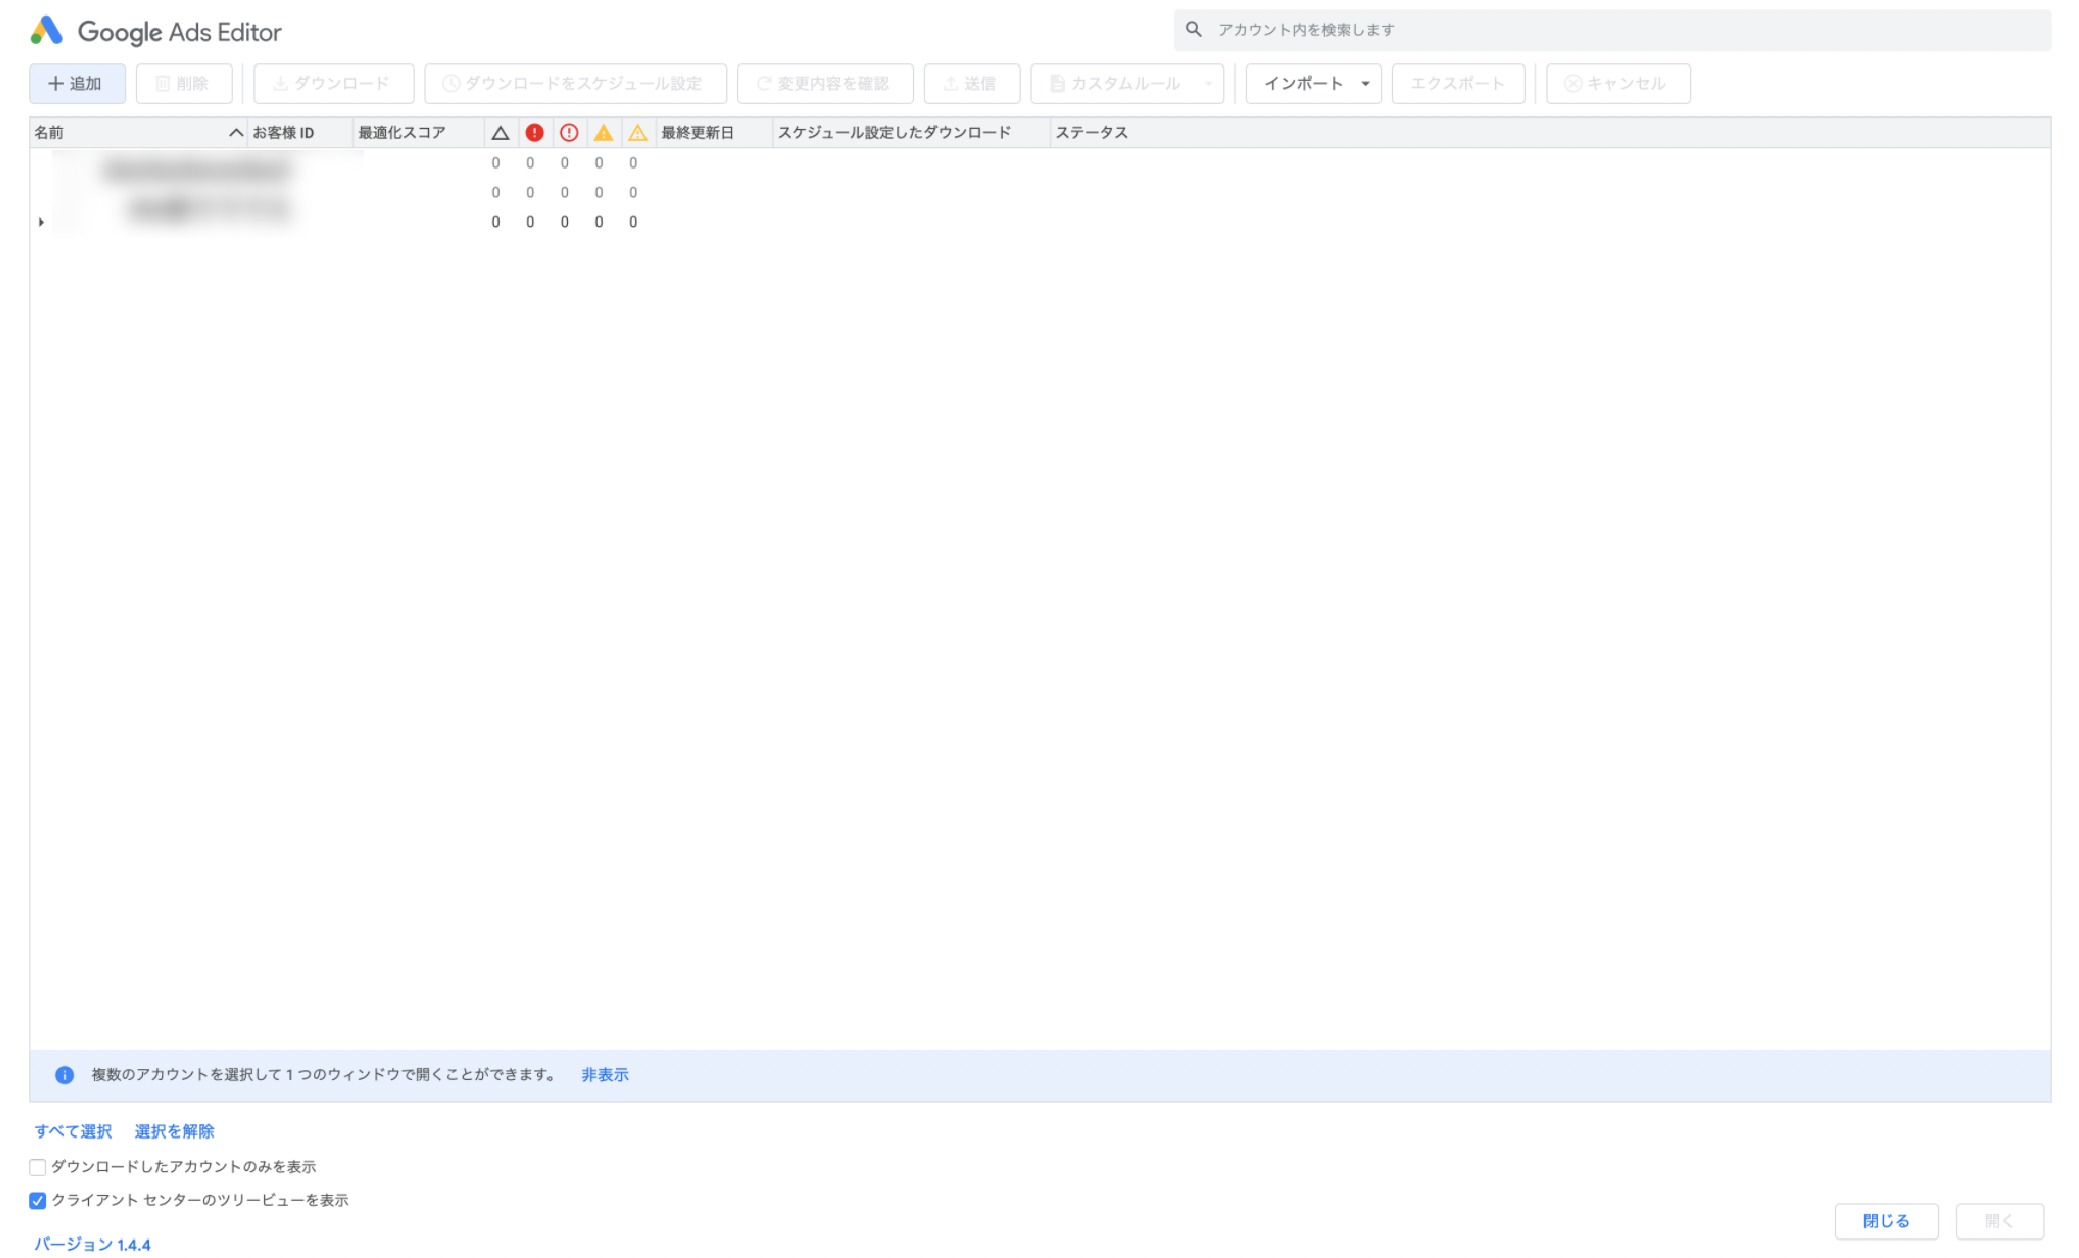Click the アカウント内を検索します search field
This screenshot has width=2079, height=1258.
point(1620,30)
